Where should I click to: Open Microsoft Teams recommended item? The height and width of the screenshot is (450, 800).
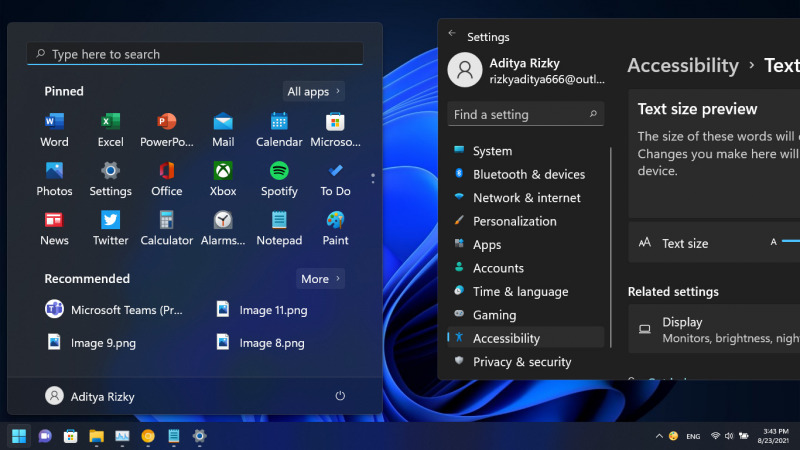(114, 310)
